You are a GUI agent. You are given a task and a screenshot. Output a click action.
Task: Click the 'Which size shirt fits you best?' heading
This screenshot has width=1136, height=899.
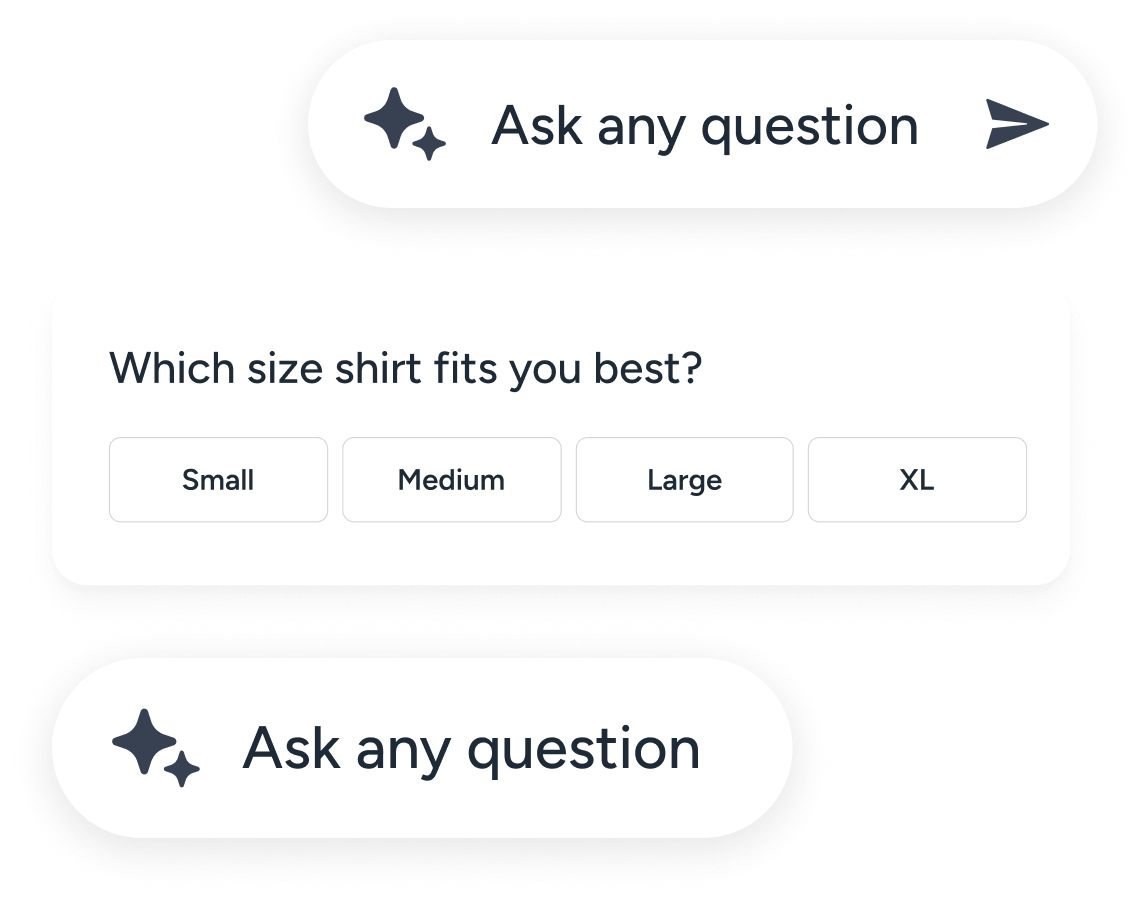(405, 368)
